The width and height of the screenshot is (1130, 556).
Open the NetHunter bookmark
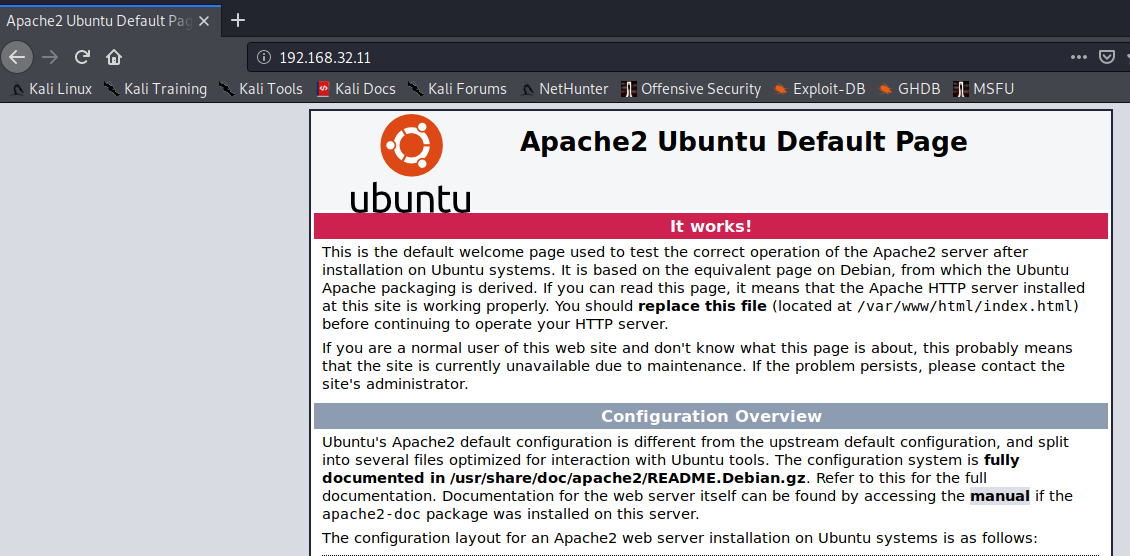click(564, 89)
